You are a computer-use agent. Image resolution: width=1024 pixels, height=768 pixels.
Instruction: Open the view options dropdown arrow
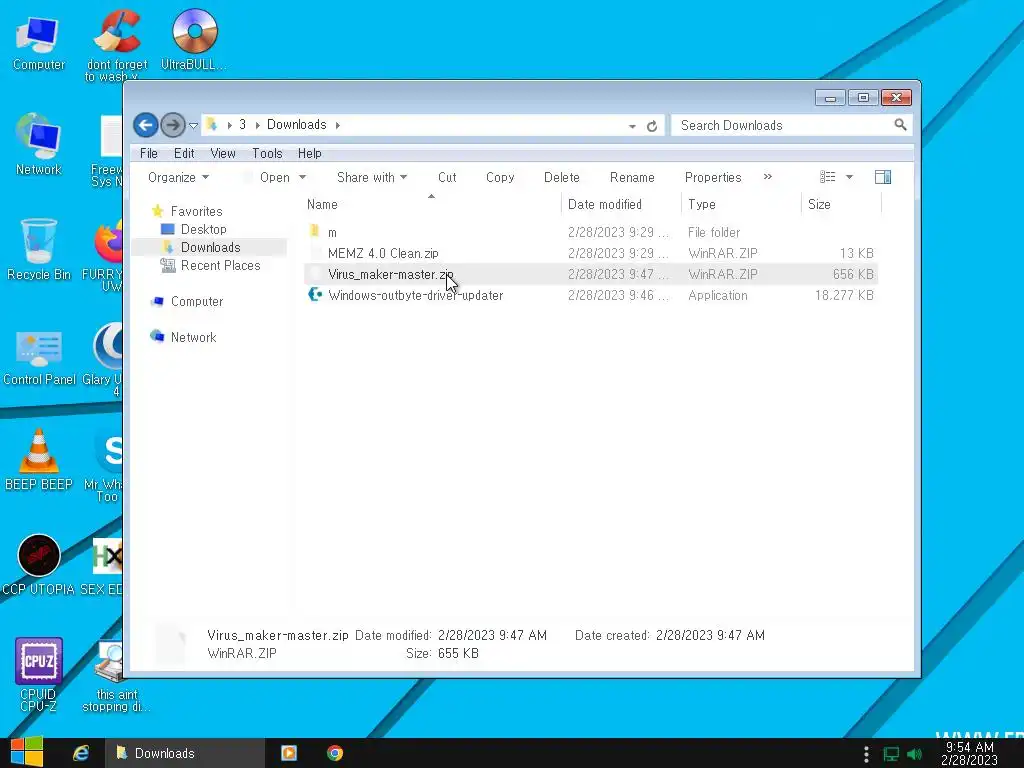[849, 177]
